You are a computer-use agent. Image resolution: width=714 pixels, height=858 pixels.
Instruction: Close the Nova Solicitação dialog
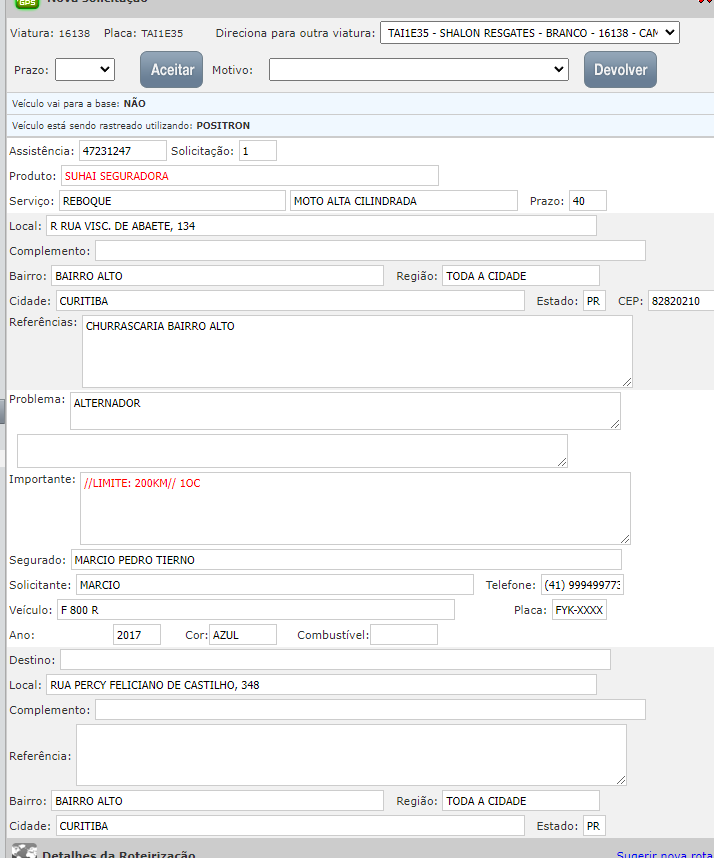point(708,3)
